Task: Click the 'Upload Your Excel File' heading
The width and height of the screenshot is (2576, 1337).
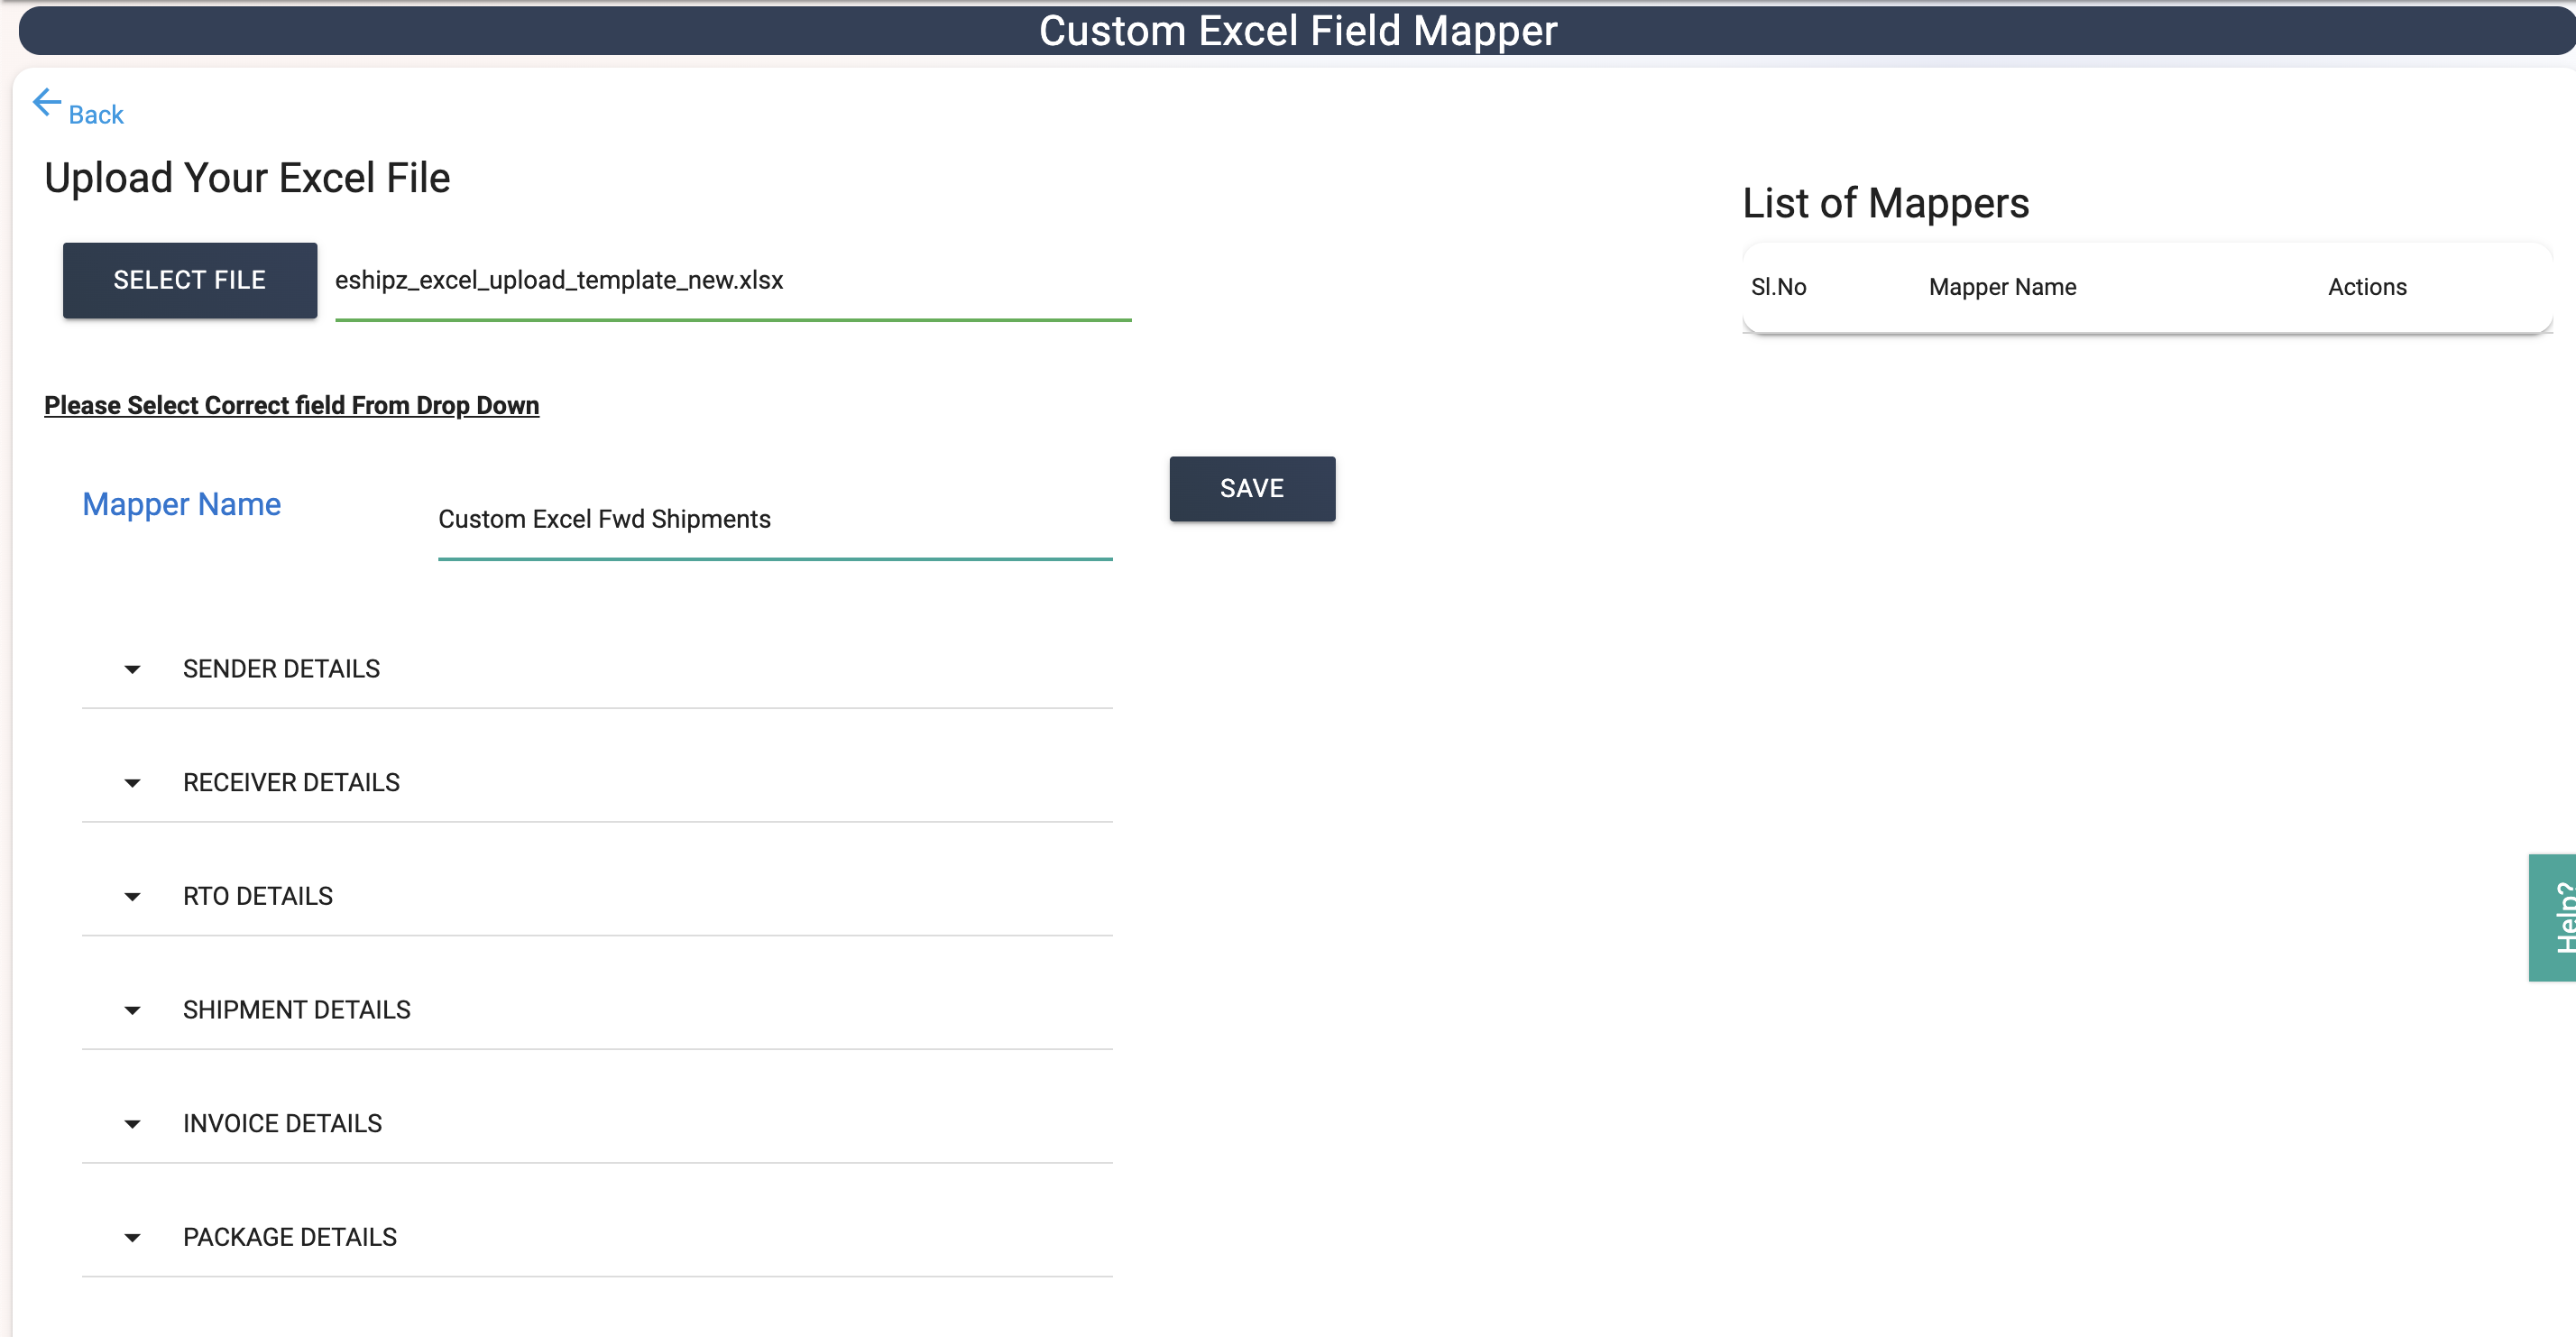Action: point(247,178)
